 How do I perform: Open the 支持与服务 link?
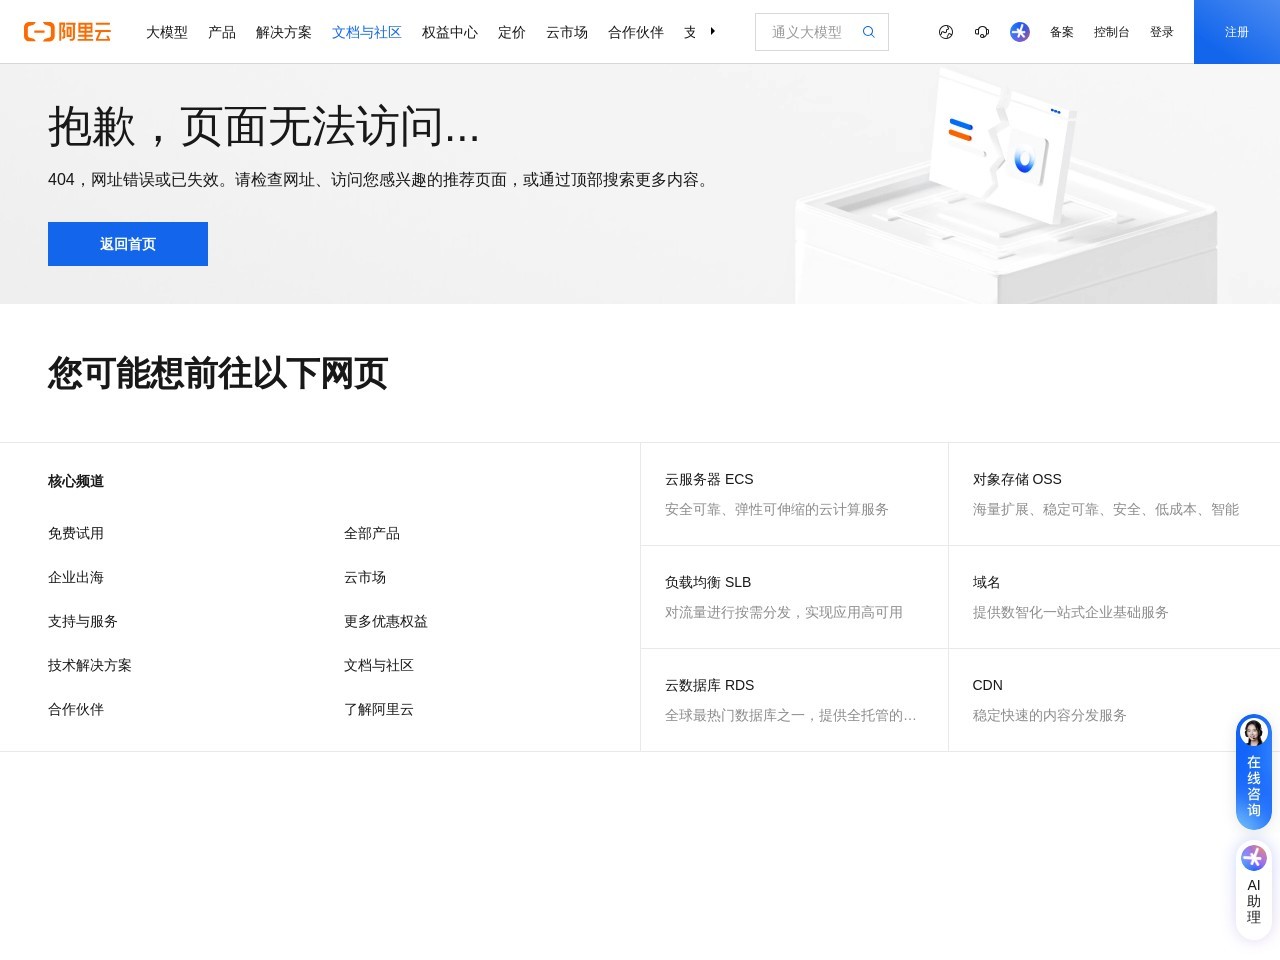pyautogui.click(x=83, y=621)
